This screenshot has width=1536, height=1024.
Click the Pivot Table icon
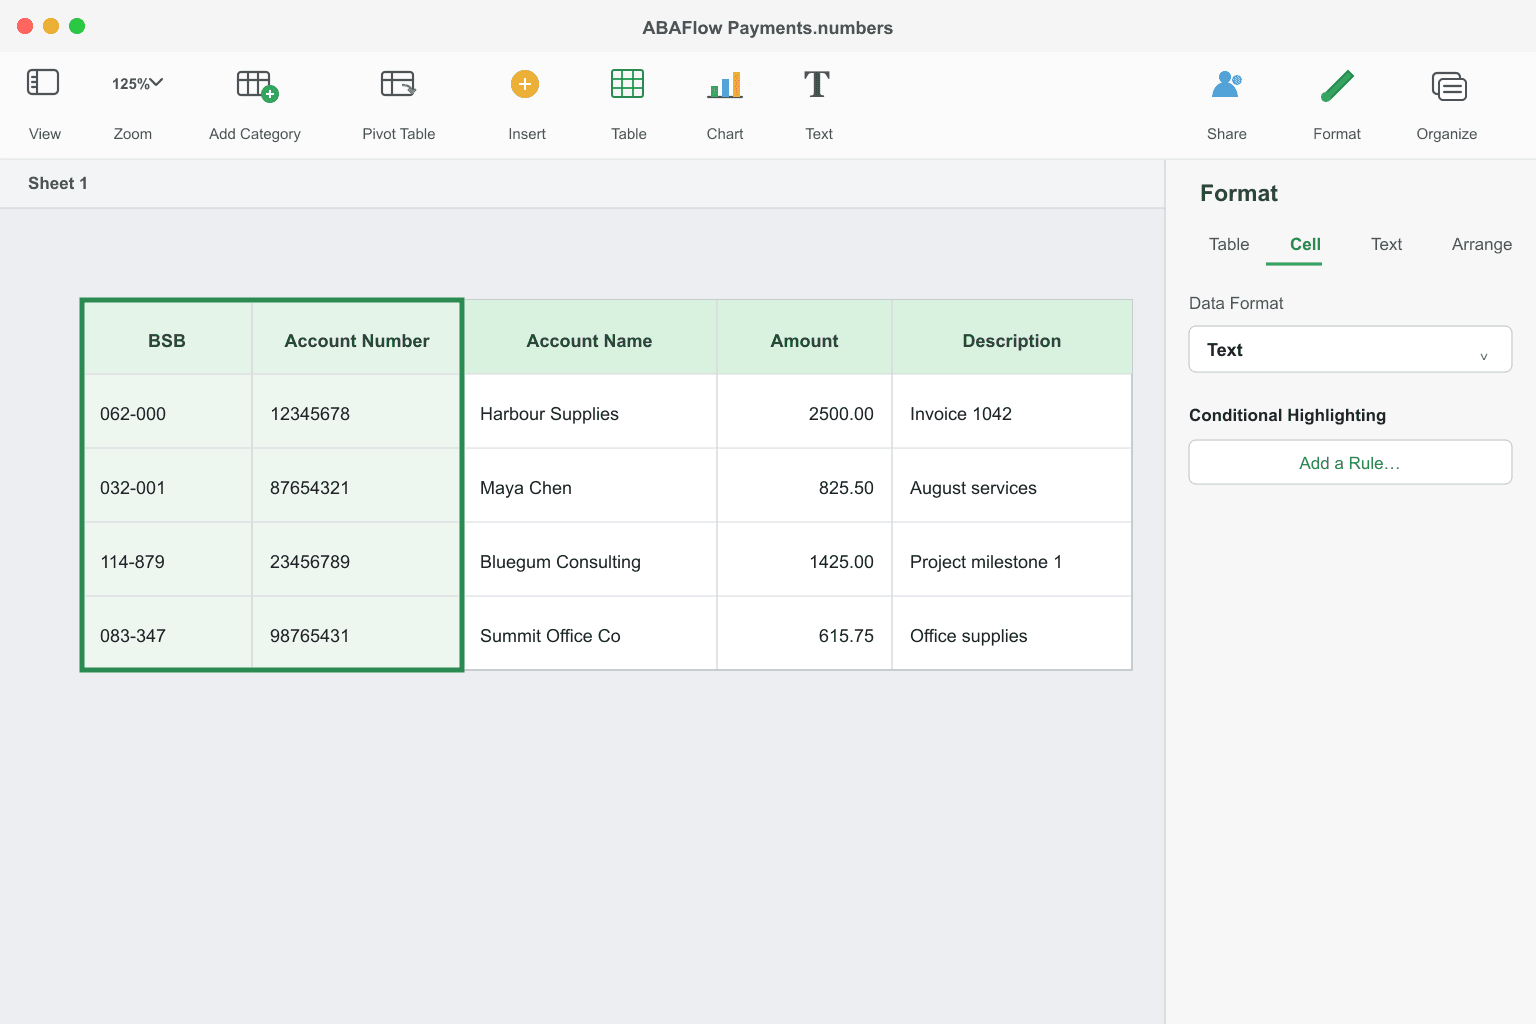[398, 83]
